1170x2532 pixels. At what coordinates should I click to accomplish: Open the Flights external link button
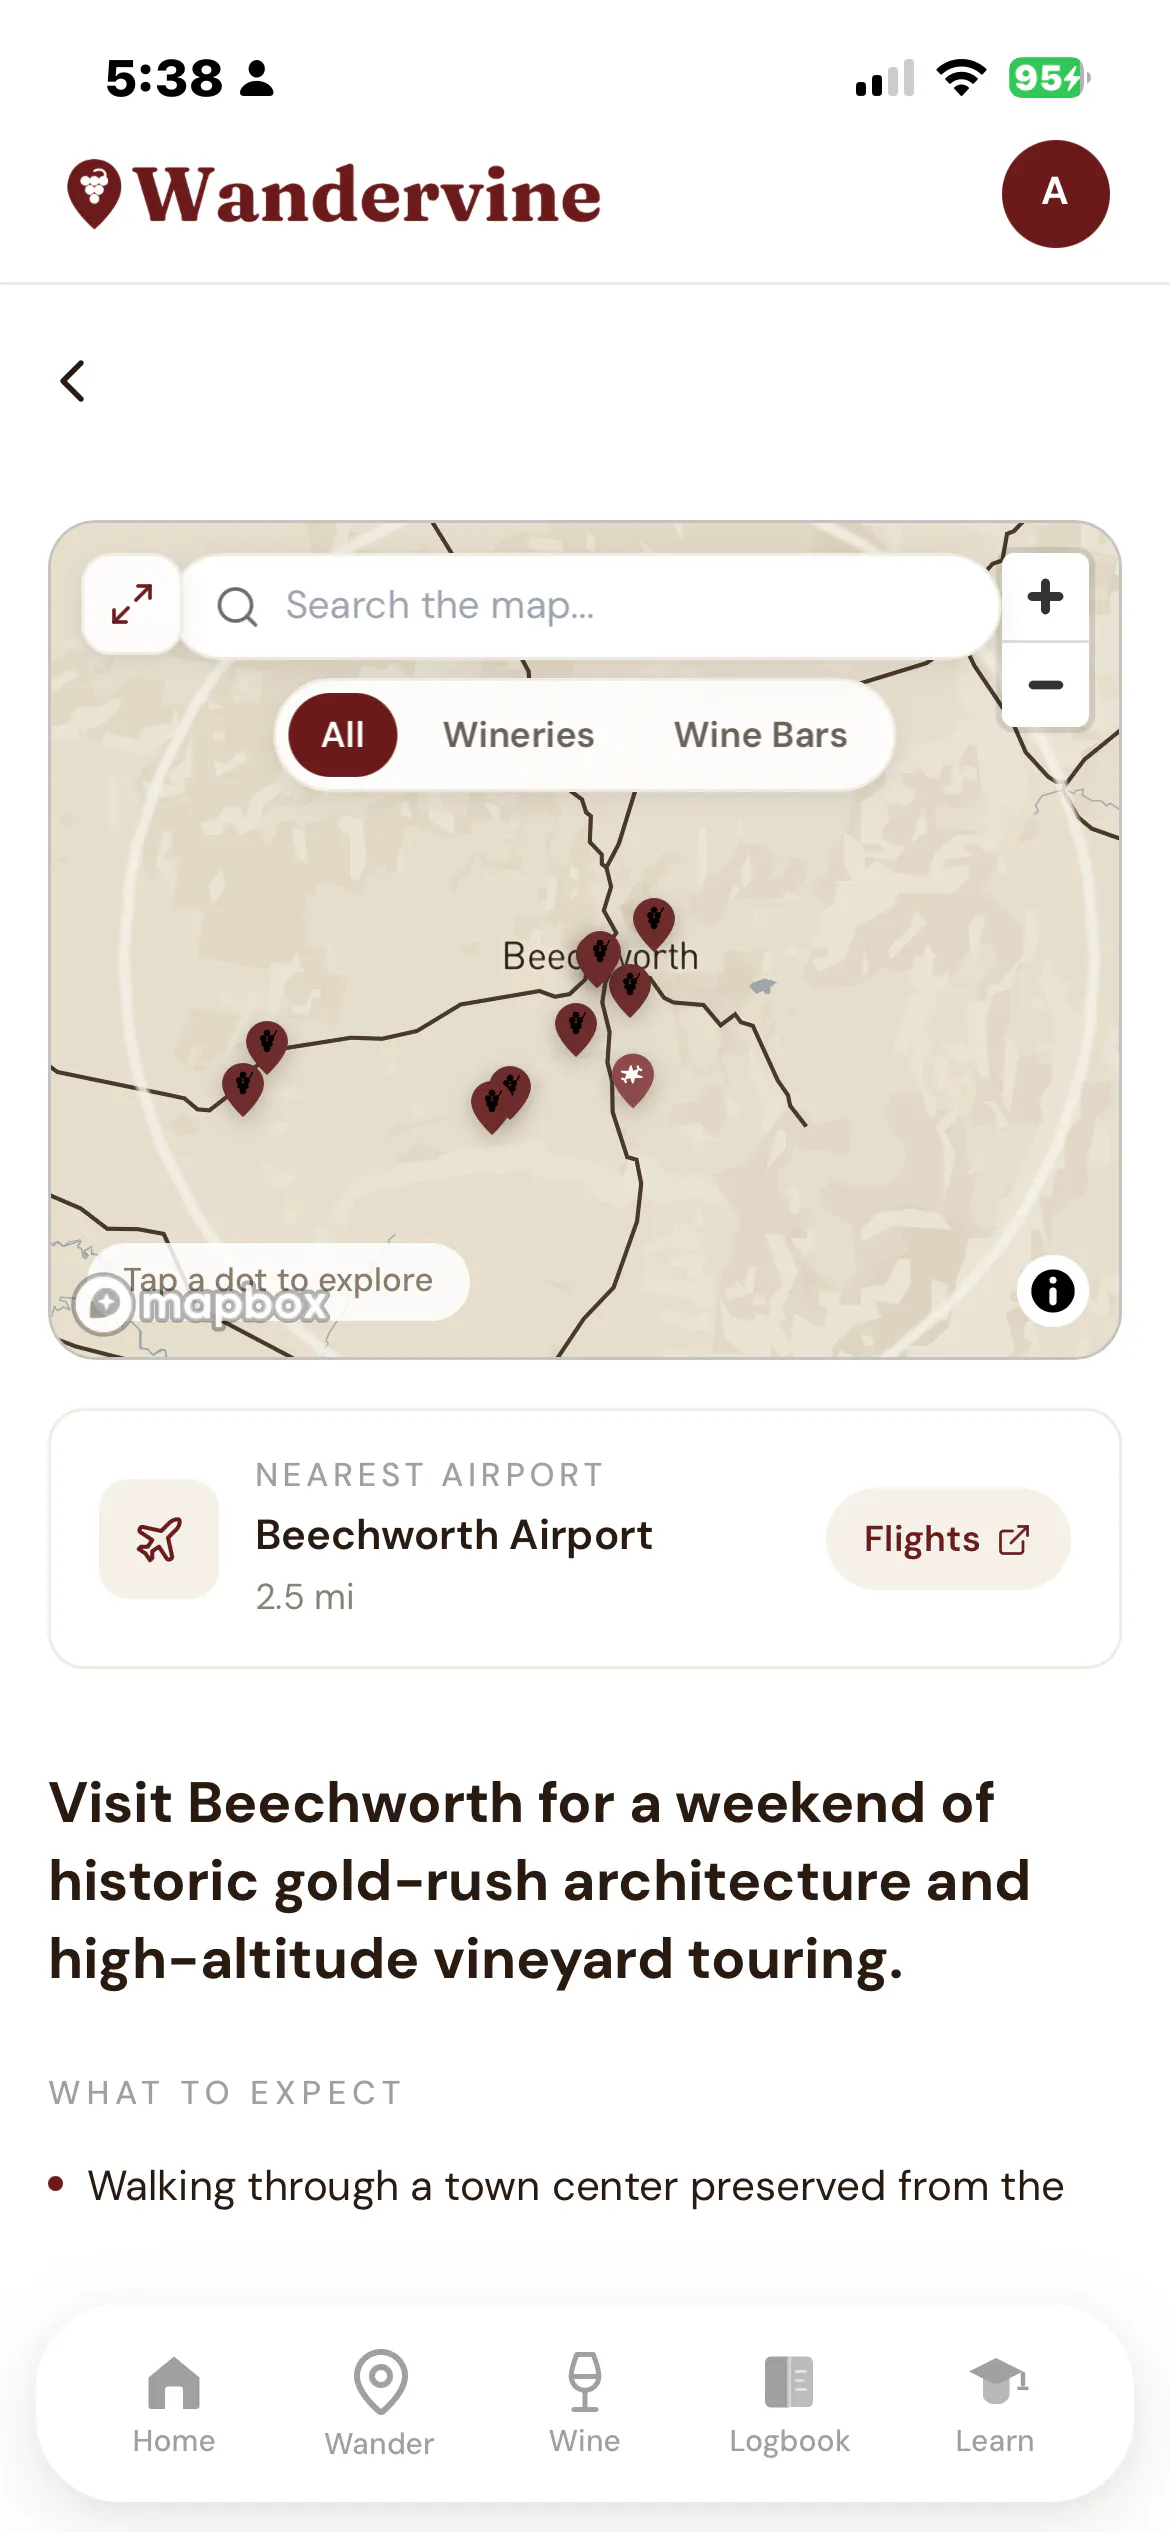click(x=947, y=1539)
